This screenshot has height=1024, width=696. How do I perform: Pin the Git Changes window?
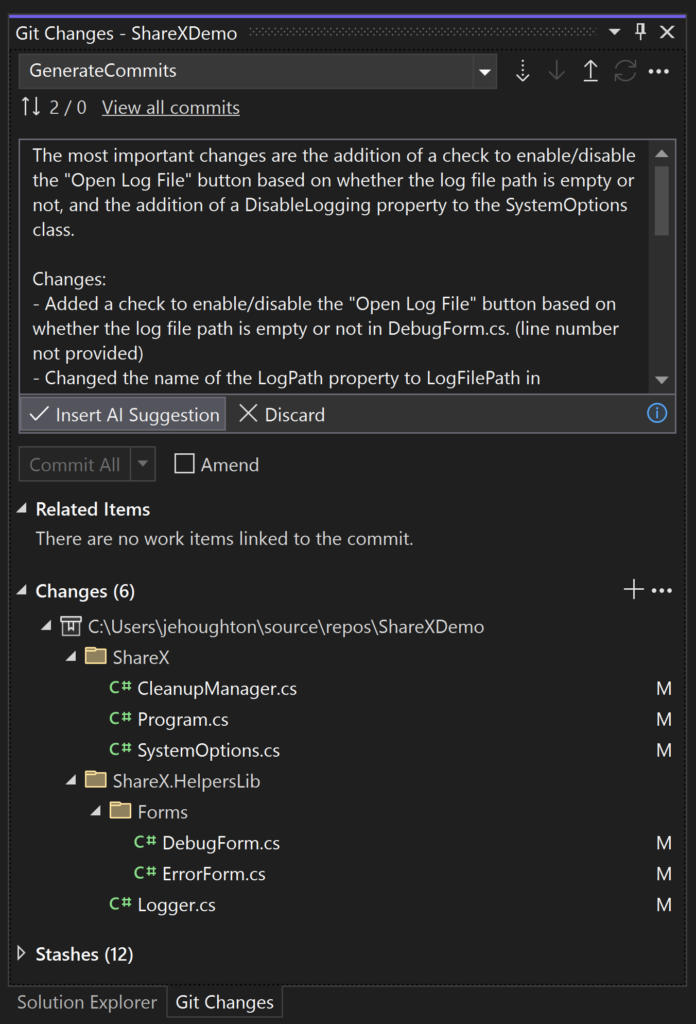pos(640,31)
